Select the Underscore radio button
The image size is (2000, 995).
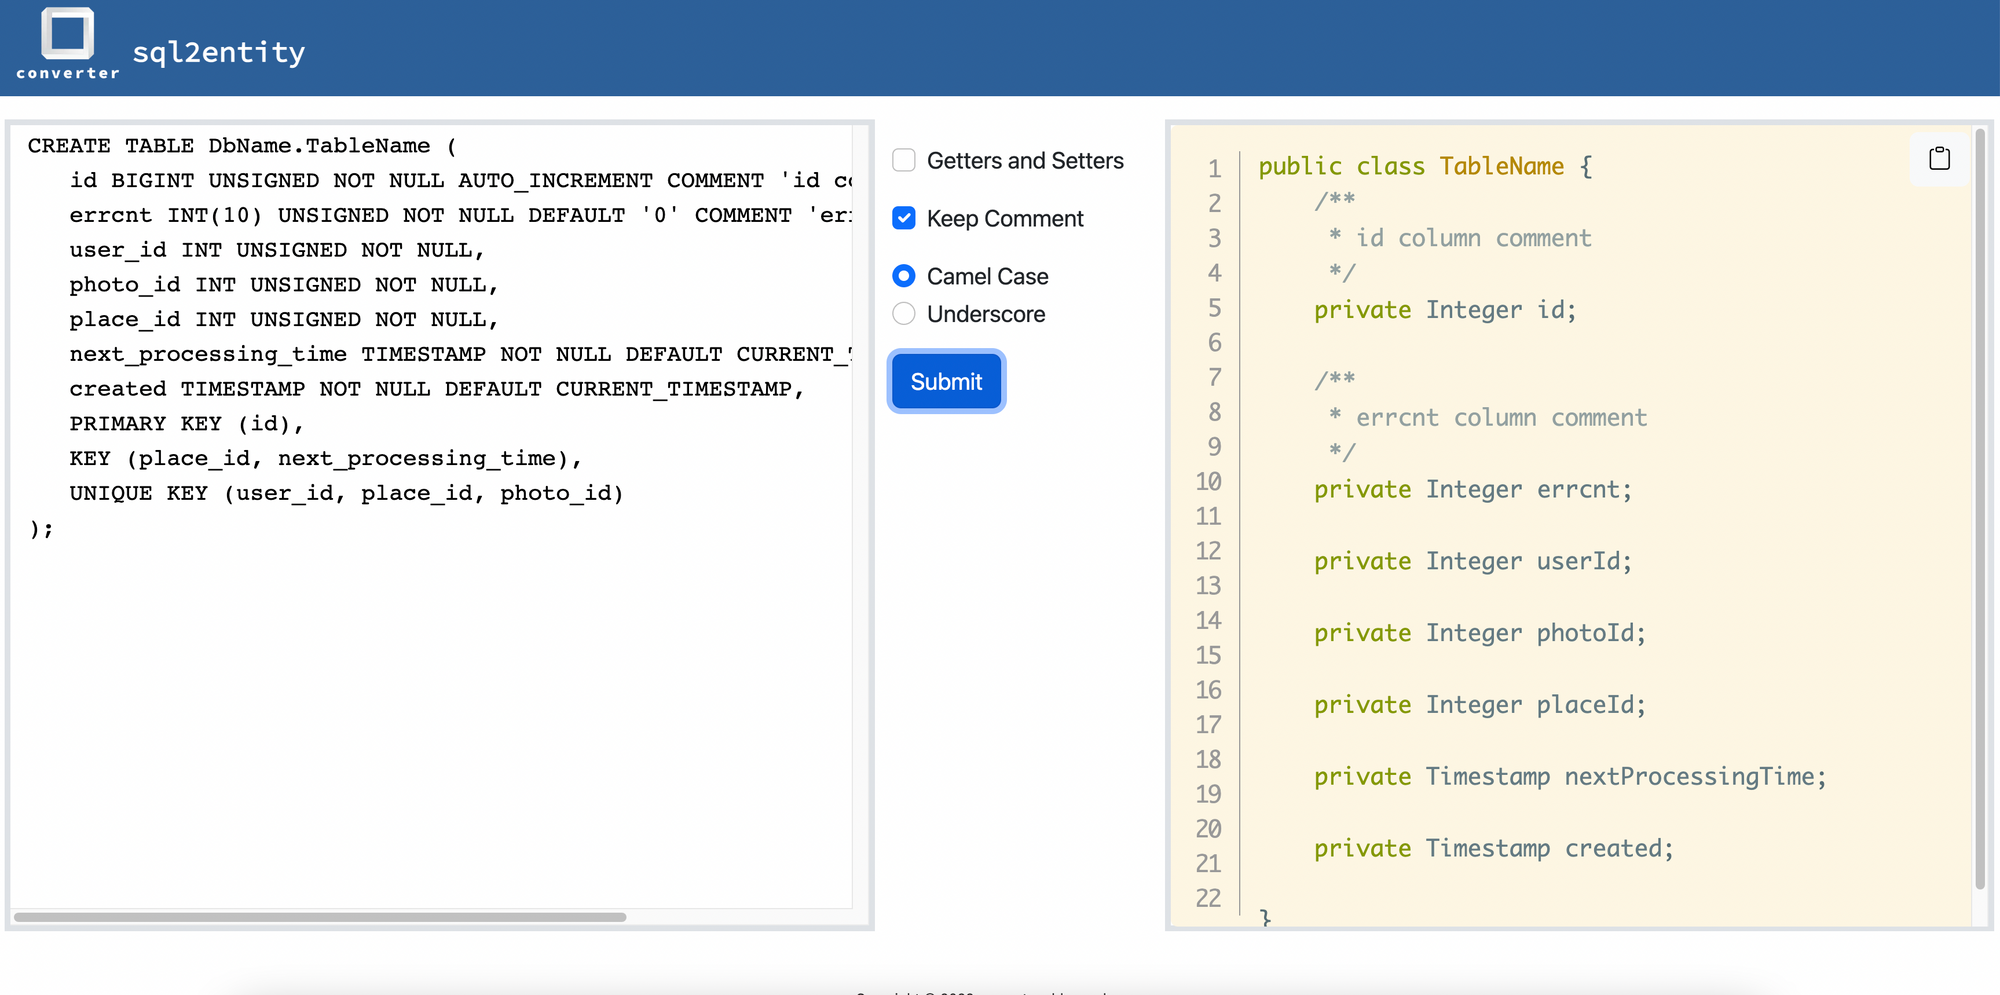[x=903, y=313]
